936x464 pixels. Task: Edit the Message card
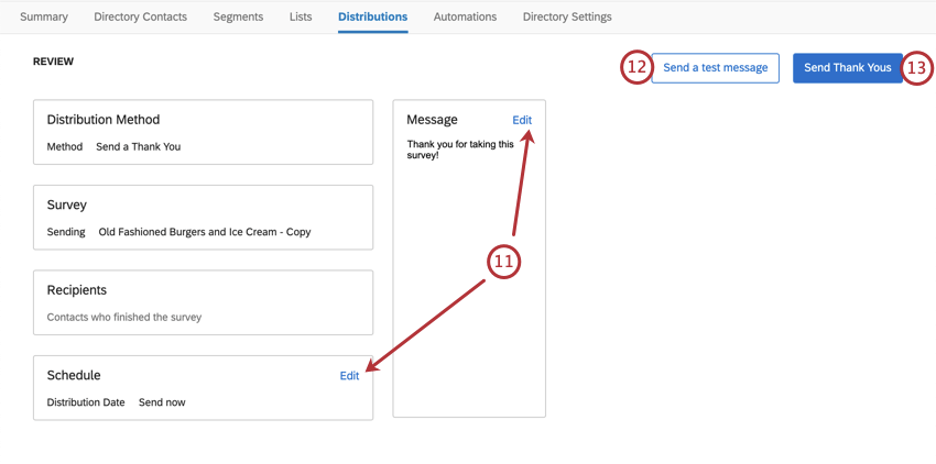coord(522,120)
